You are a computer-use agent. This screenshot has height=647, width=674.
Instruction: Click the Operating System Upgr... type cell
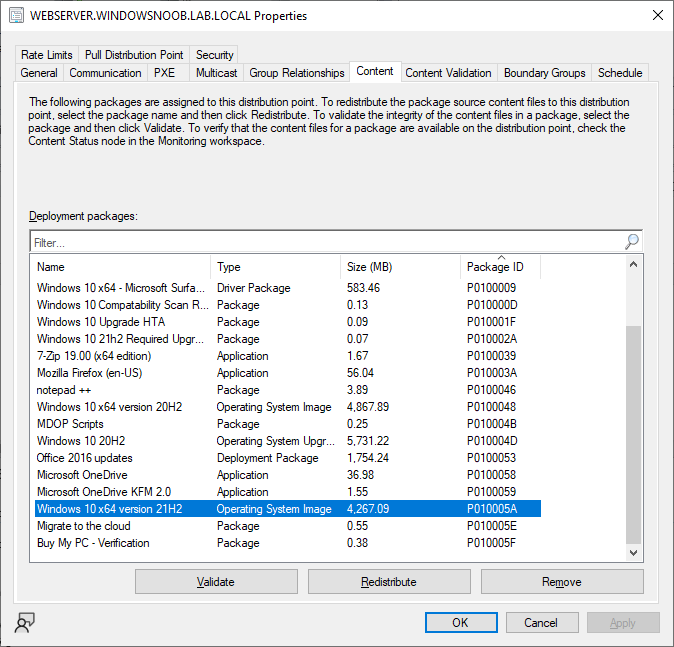(x=276, y=441)
